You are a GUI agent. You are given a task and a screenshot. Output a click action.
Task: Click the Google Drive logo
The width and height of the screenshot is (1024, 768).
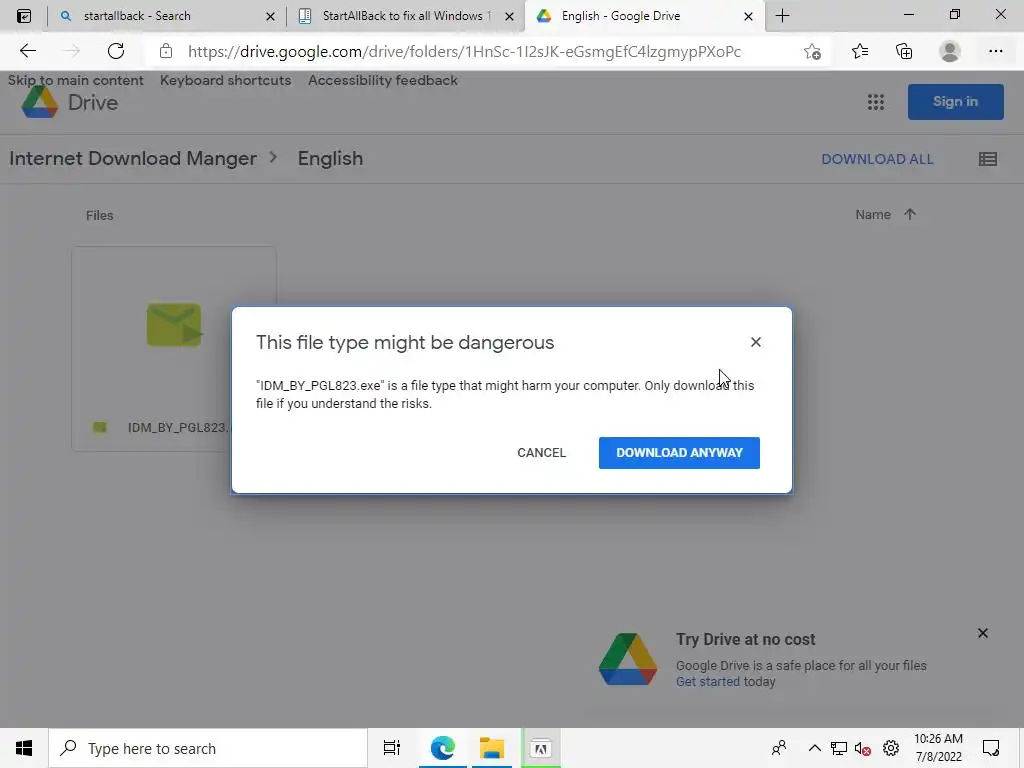click(70, 103)
